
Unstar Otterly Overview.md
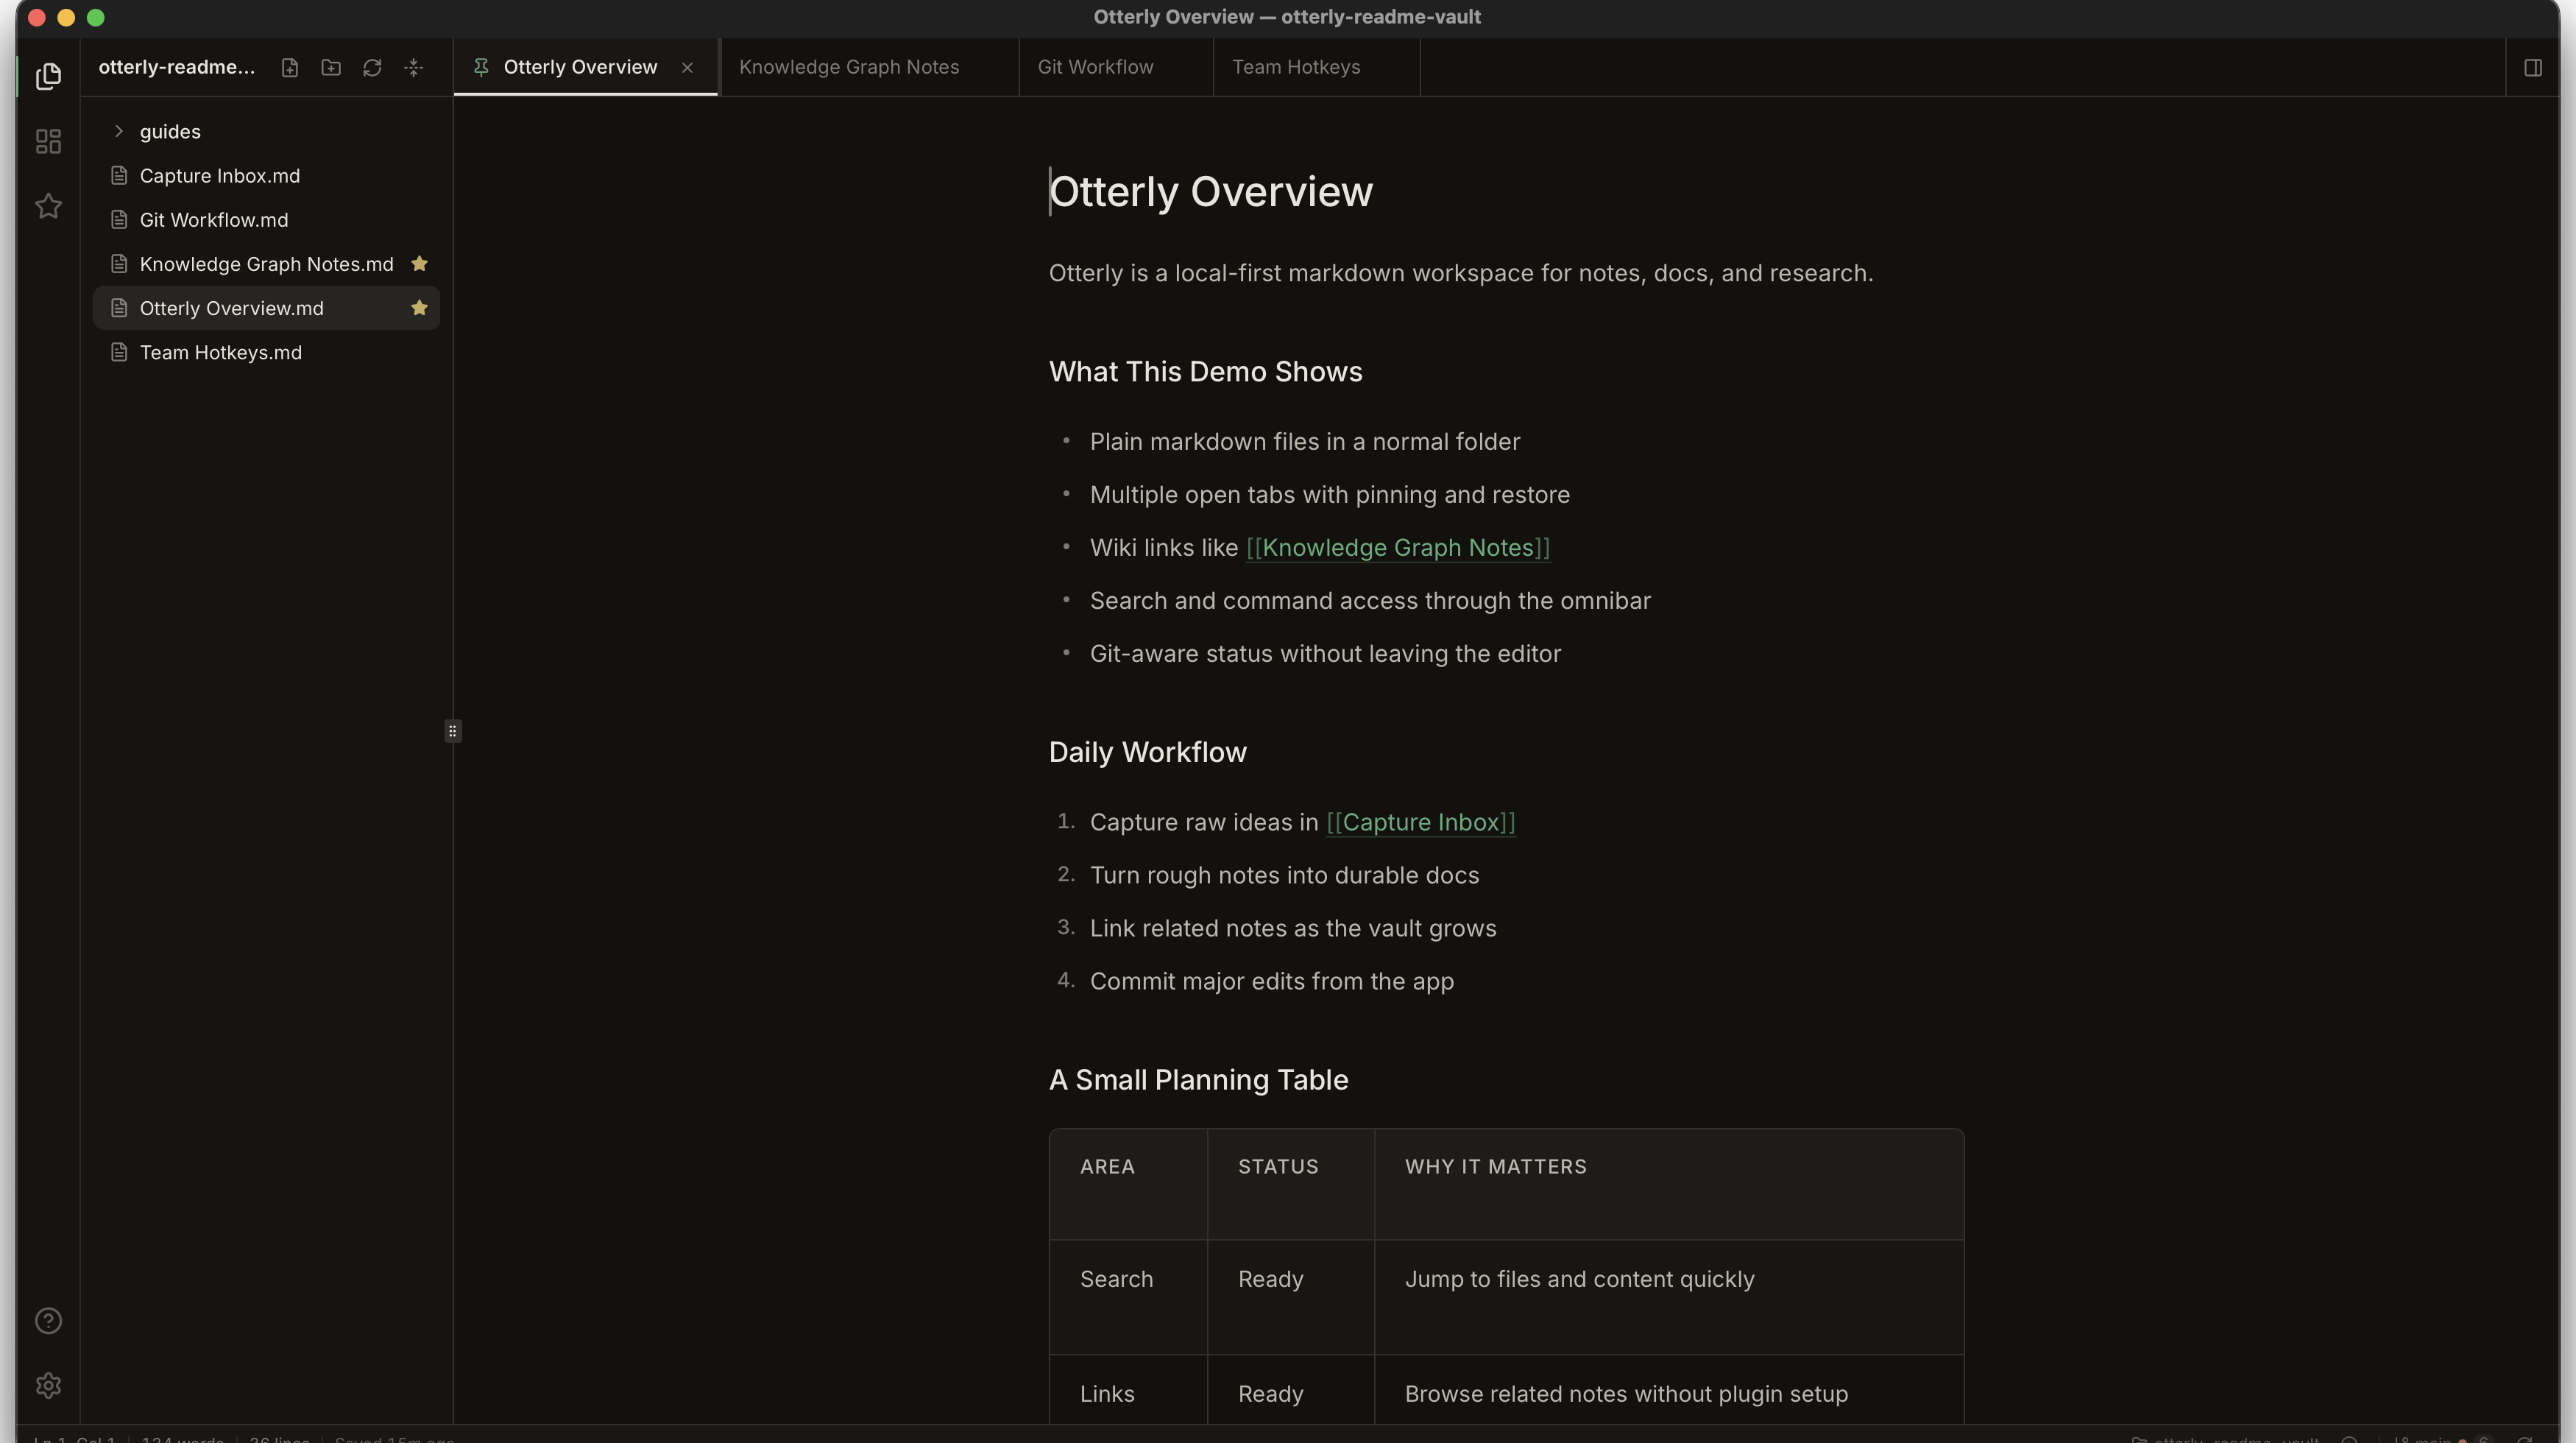coord(420,308)
